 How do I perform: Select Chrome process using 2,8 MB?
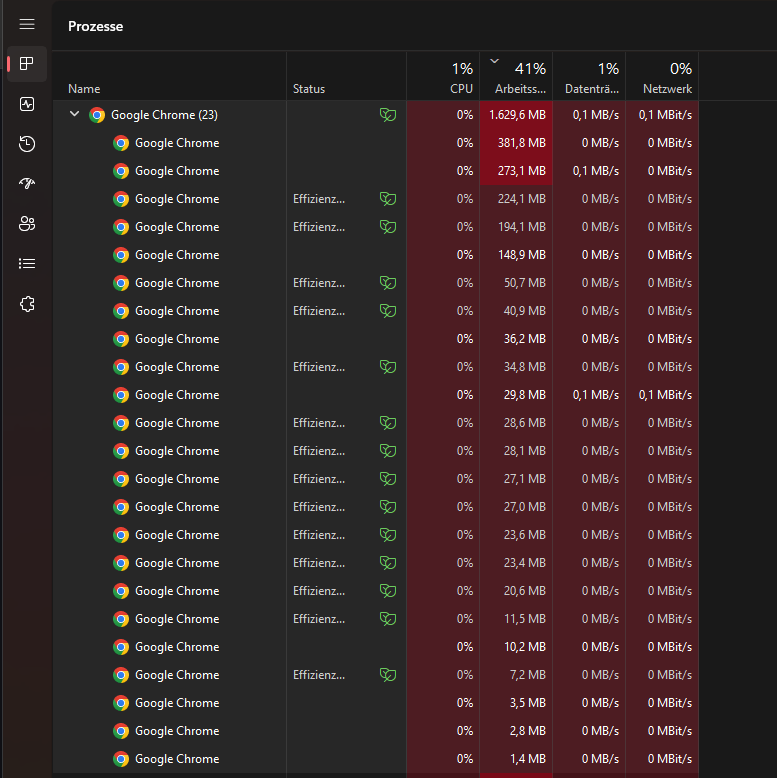pyautogui.click(x=376, y=731)
